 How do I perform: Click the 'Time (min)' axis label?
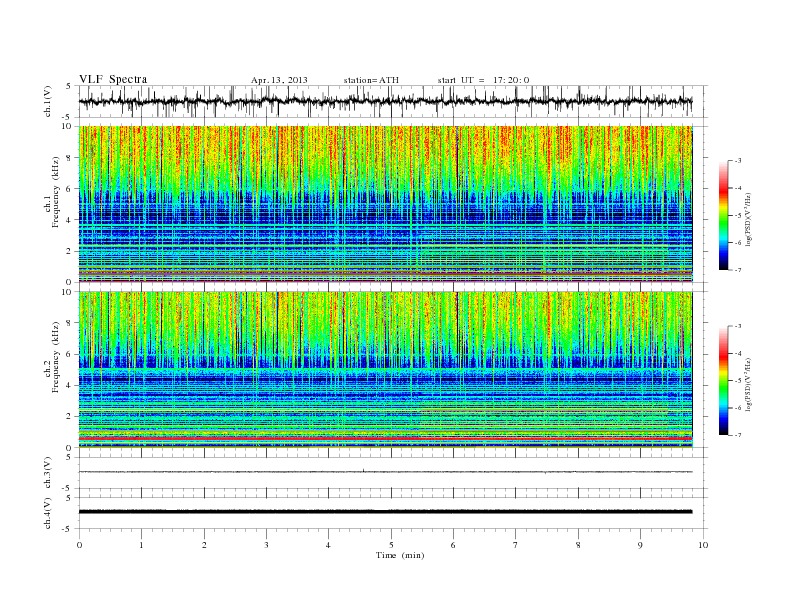400,555
